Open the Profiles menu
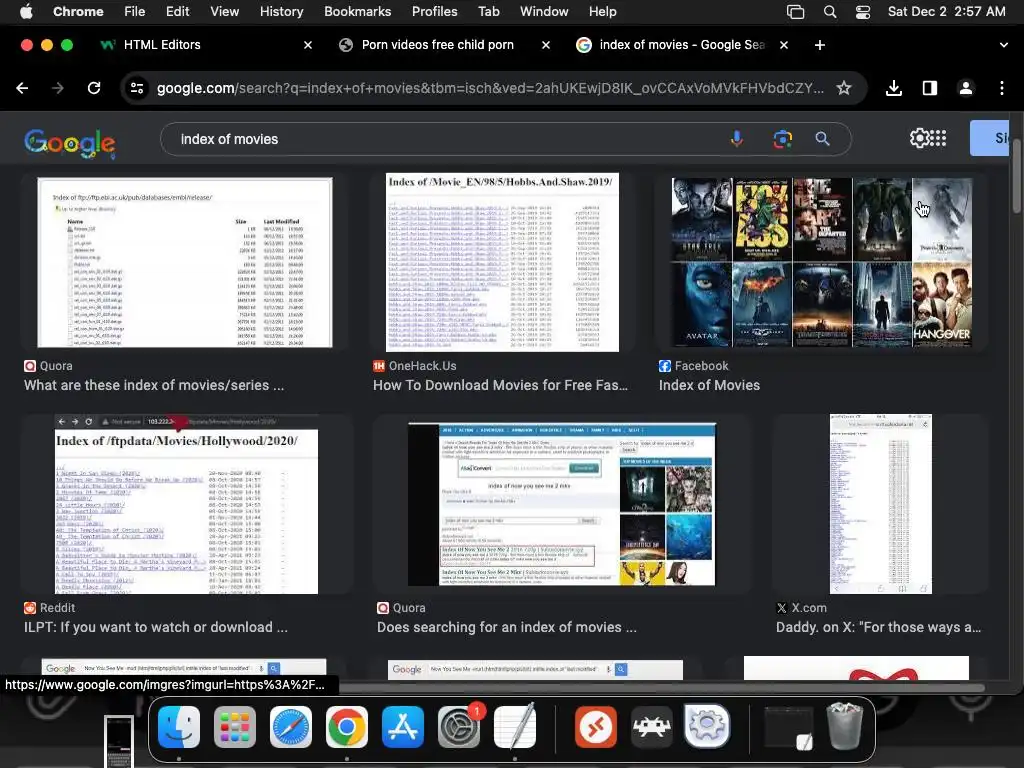 [x=434, y=11]
